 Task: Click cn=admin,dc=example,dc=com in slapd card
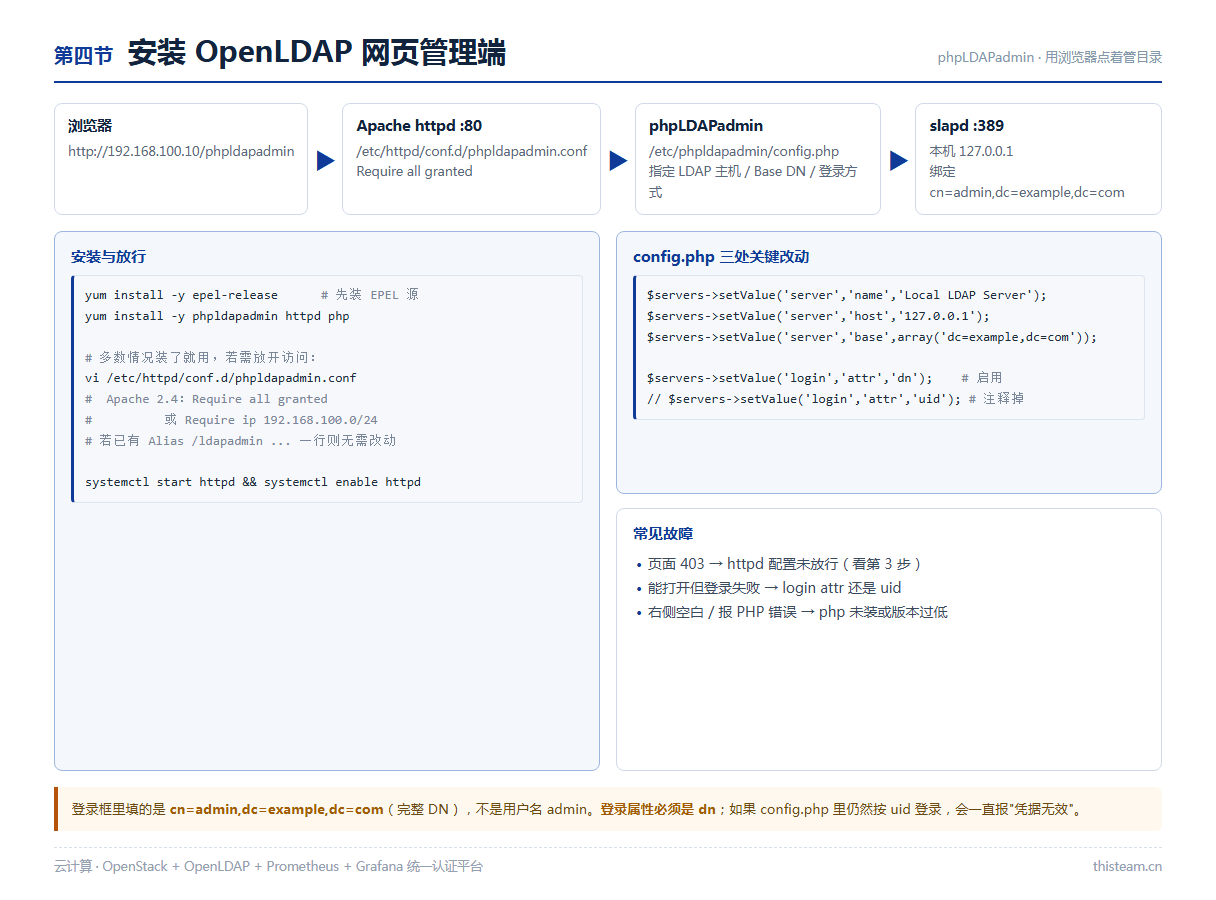coord(1027,192)
